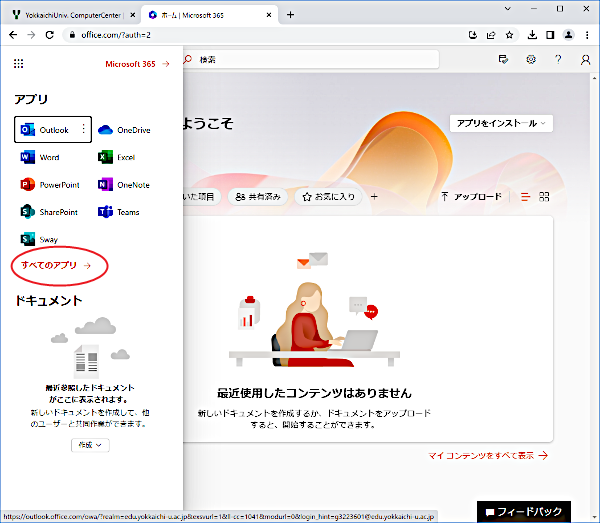Select the 共有済み filter tab

[x=258, y=197]
